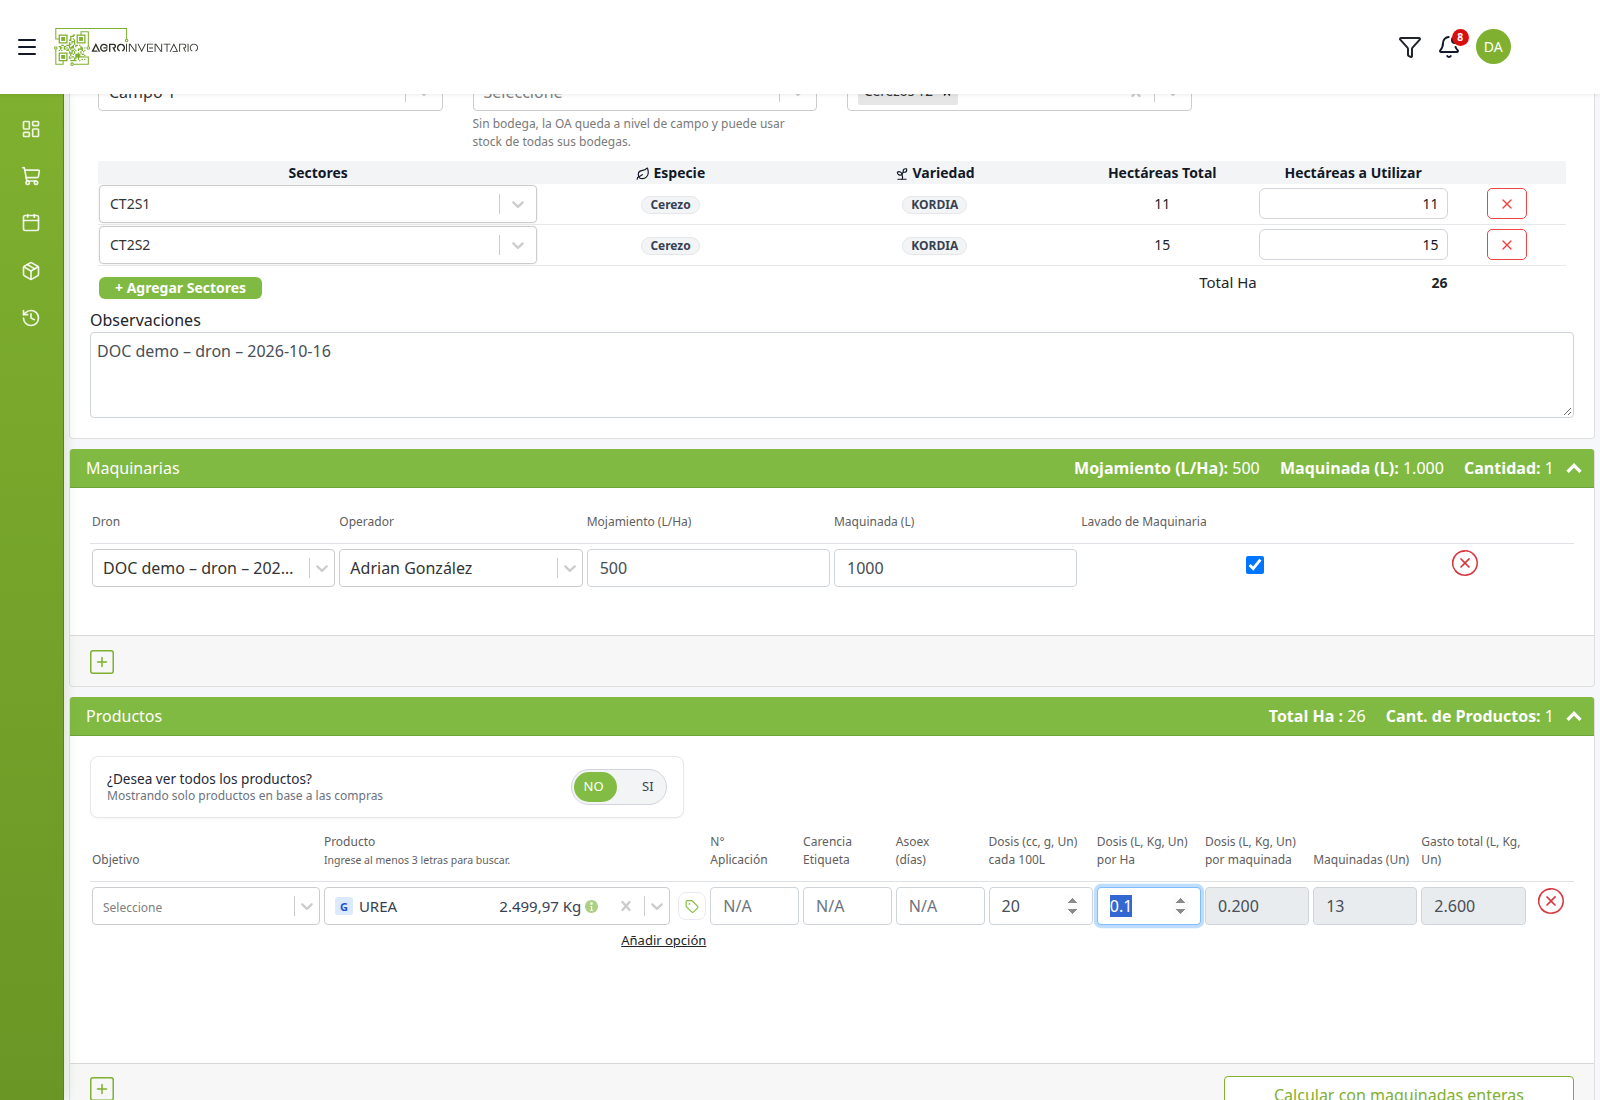The image size is (1600, 1100).
Task: Click the Agregar Sectores button
Action: click(180, 288)
